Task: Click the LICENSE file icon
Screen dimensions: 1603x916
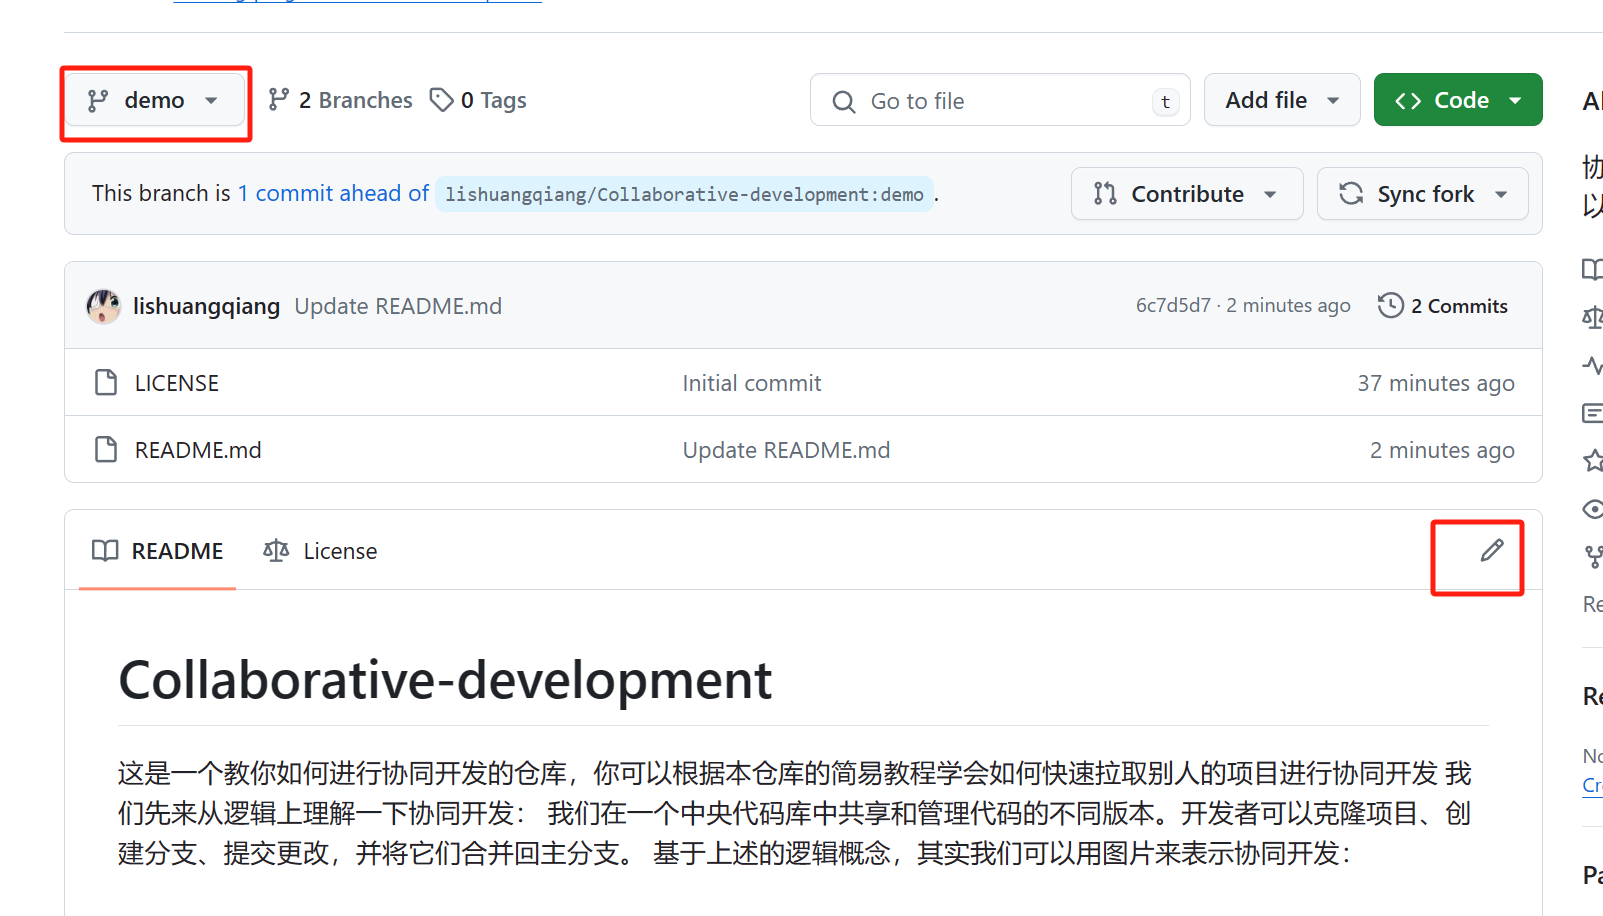Action: 105,383
